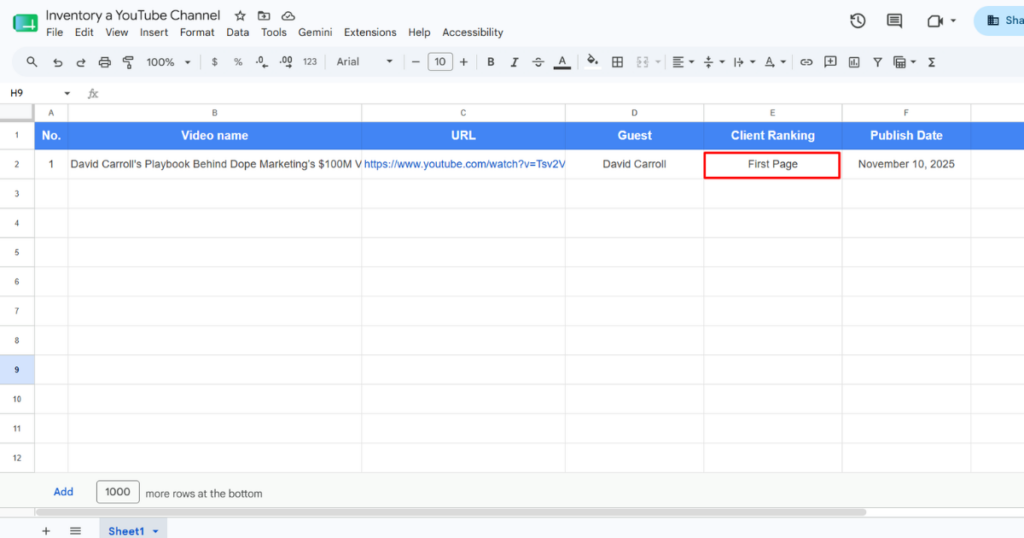Select the November 10, 2025 cell
The width and height of the screenshot is (1024, 538).
tap(906, 164)
